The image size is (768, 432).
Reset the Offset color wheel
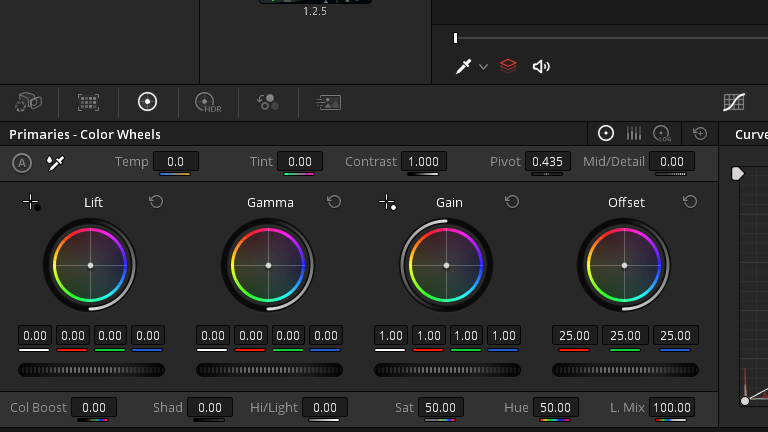click(690, 202)
